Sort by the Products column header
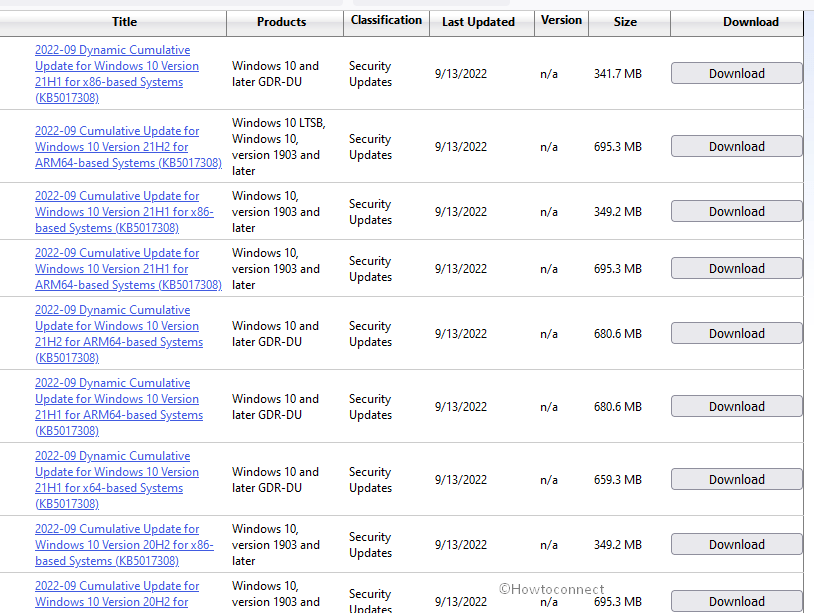Viewport: 814px width, 613px height. click(281, 22)
